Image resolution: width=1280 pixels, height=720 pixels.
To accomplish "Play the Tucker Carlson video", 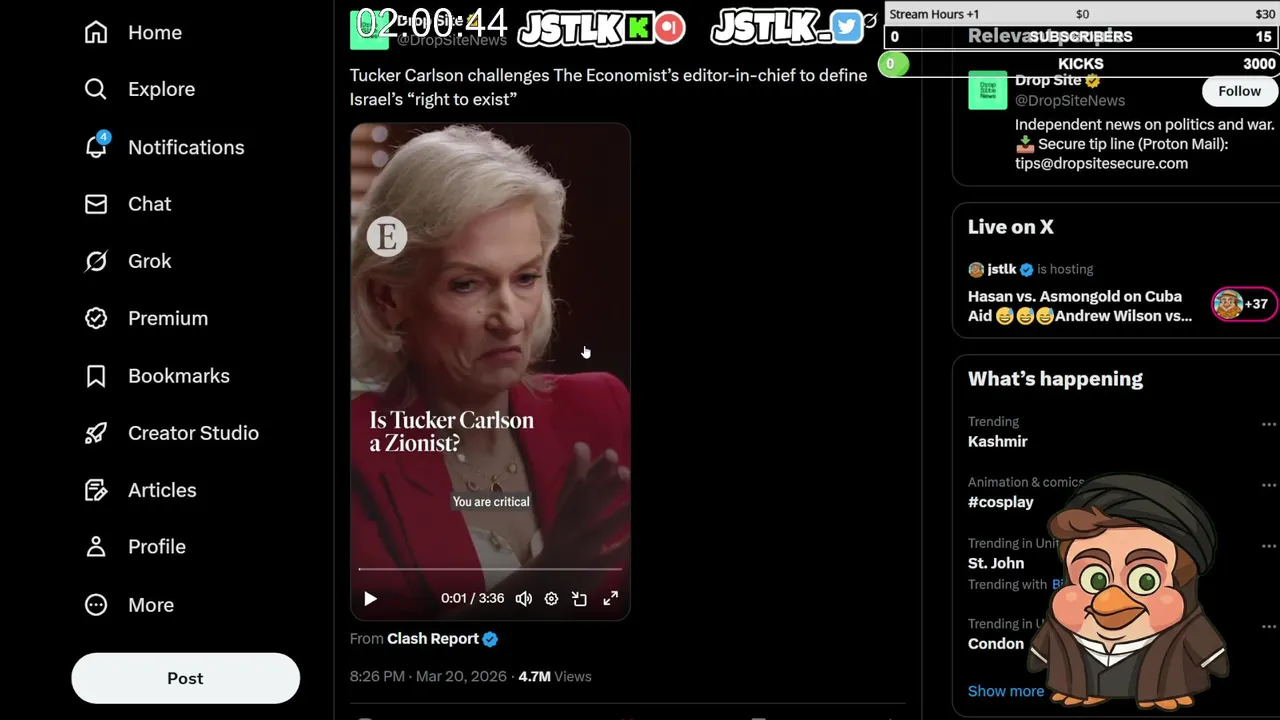I will (x=370, y=599).
